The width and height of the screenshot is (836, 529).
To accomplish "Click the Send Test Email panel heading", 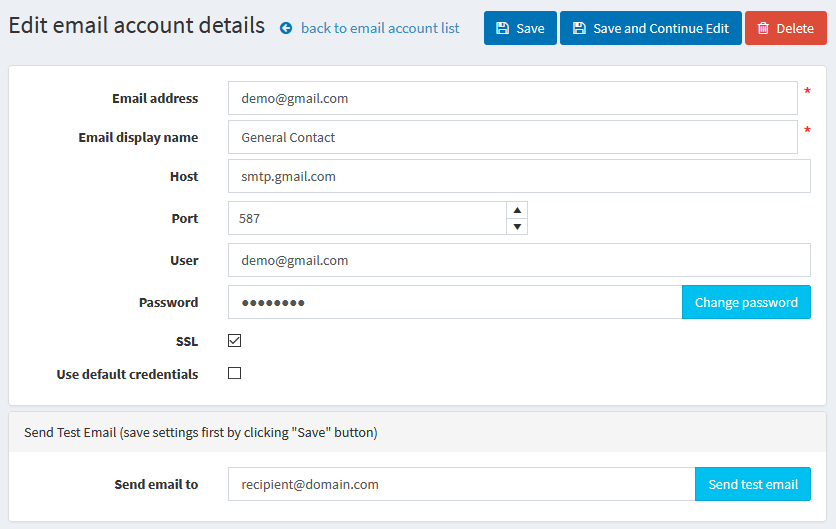I will click(201, 433).
